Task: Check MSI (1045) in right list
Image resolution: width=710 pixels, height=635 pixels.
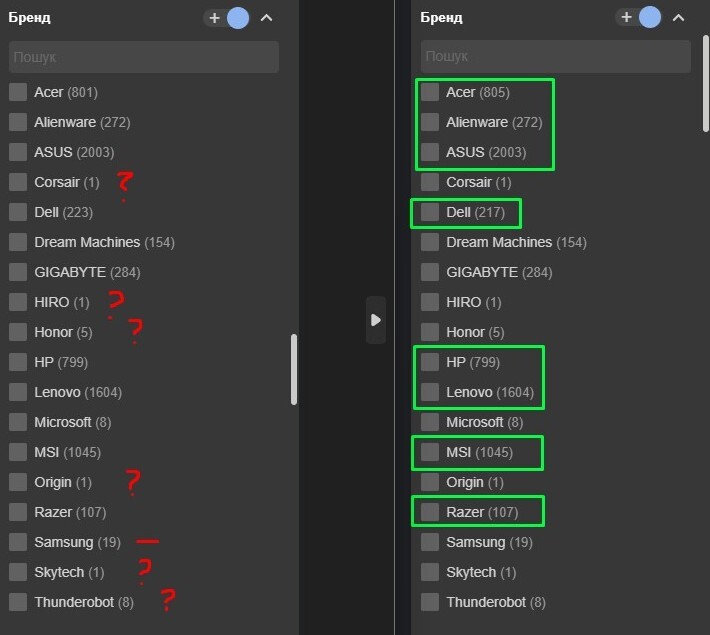Action: coord(430,452)
